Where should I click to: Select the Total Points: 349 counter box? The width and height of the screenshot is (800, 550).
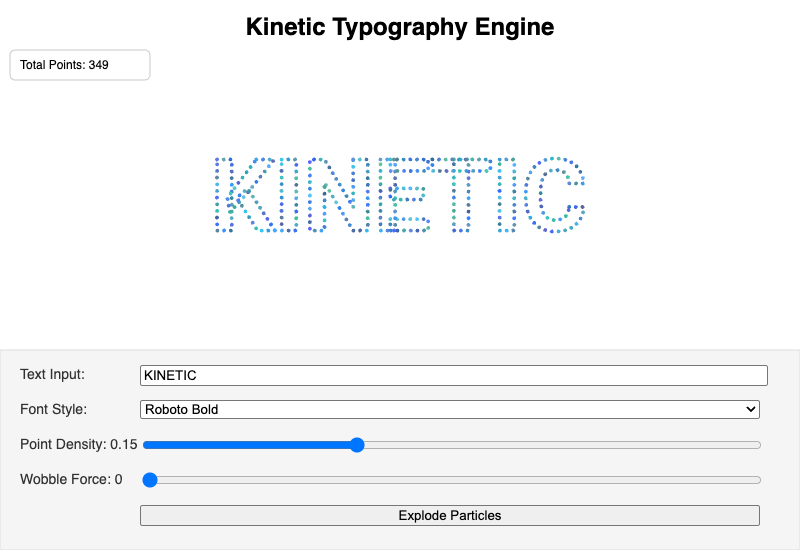click(80, 65)
